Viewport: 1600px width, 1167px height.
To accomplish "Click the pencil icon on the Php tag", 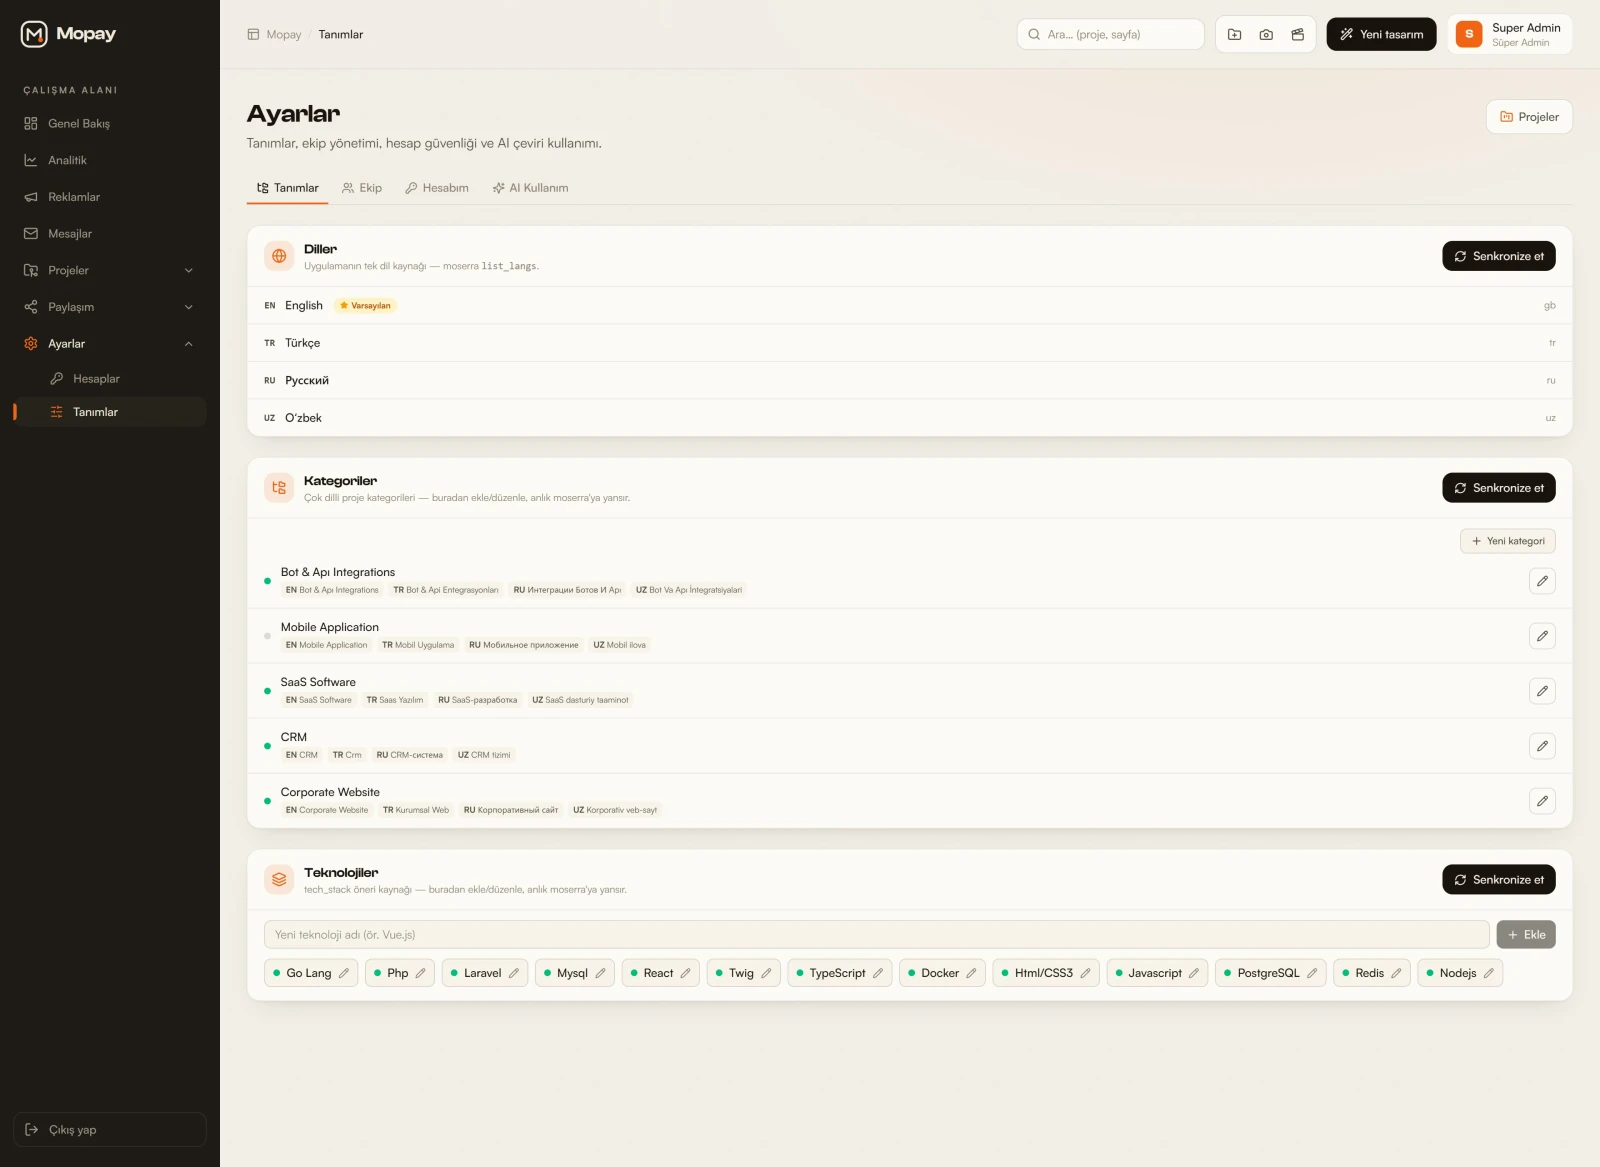I will coord(421,973).
